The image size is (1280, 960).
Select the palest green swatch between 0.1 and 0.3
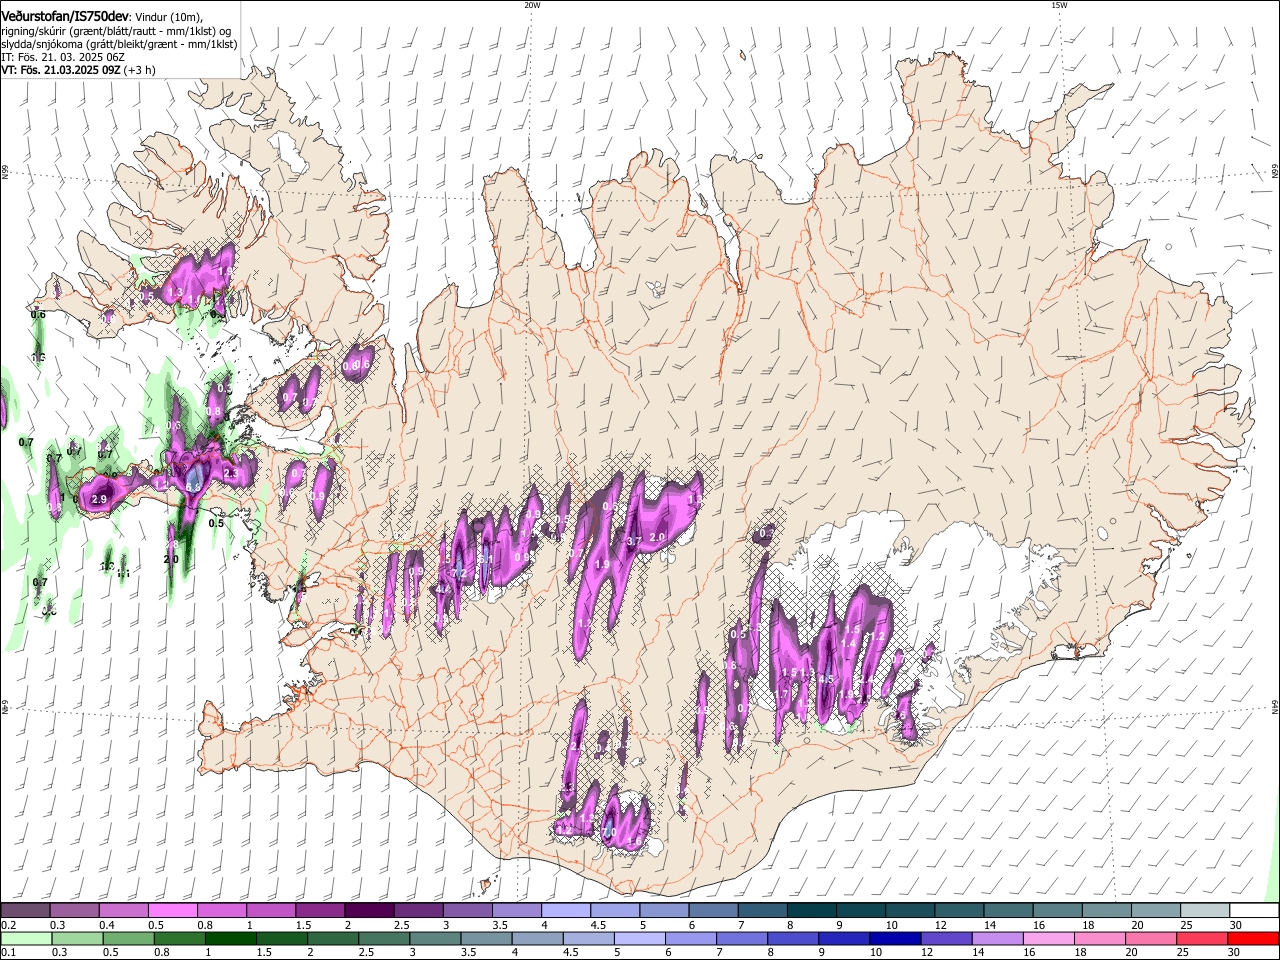[x=26, y=938]
